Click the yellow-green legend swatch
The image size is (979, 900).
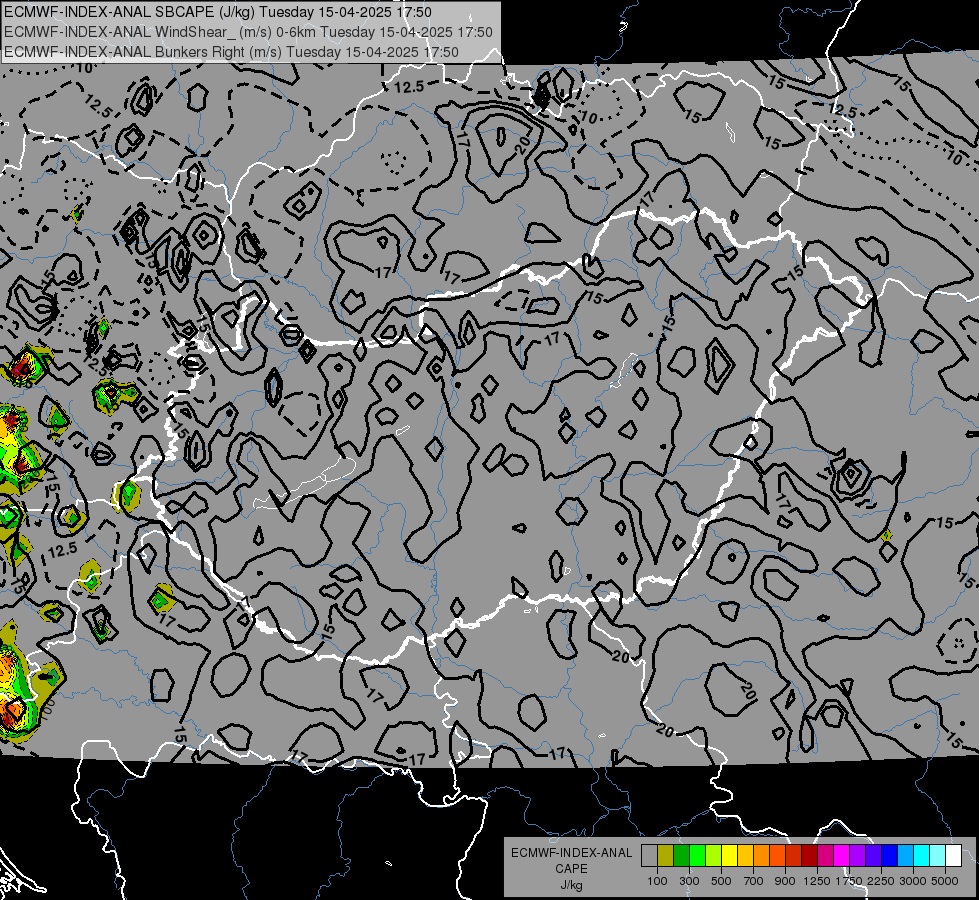[714, 856]
